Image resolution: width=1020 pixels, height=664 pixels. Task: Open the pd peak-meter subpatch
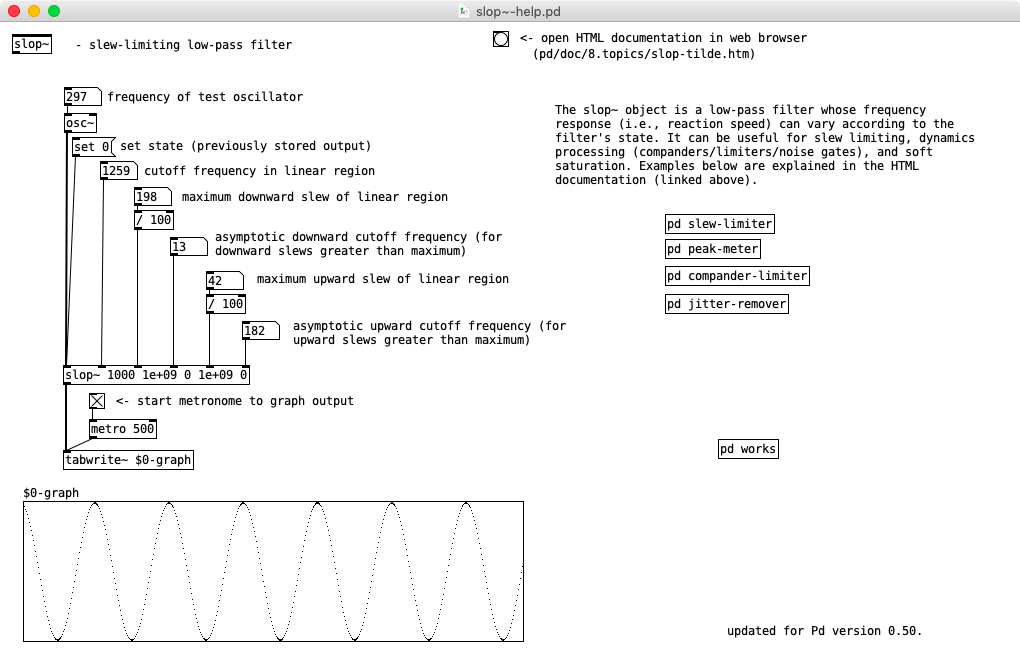713,249
